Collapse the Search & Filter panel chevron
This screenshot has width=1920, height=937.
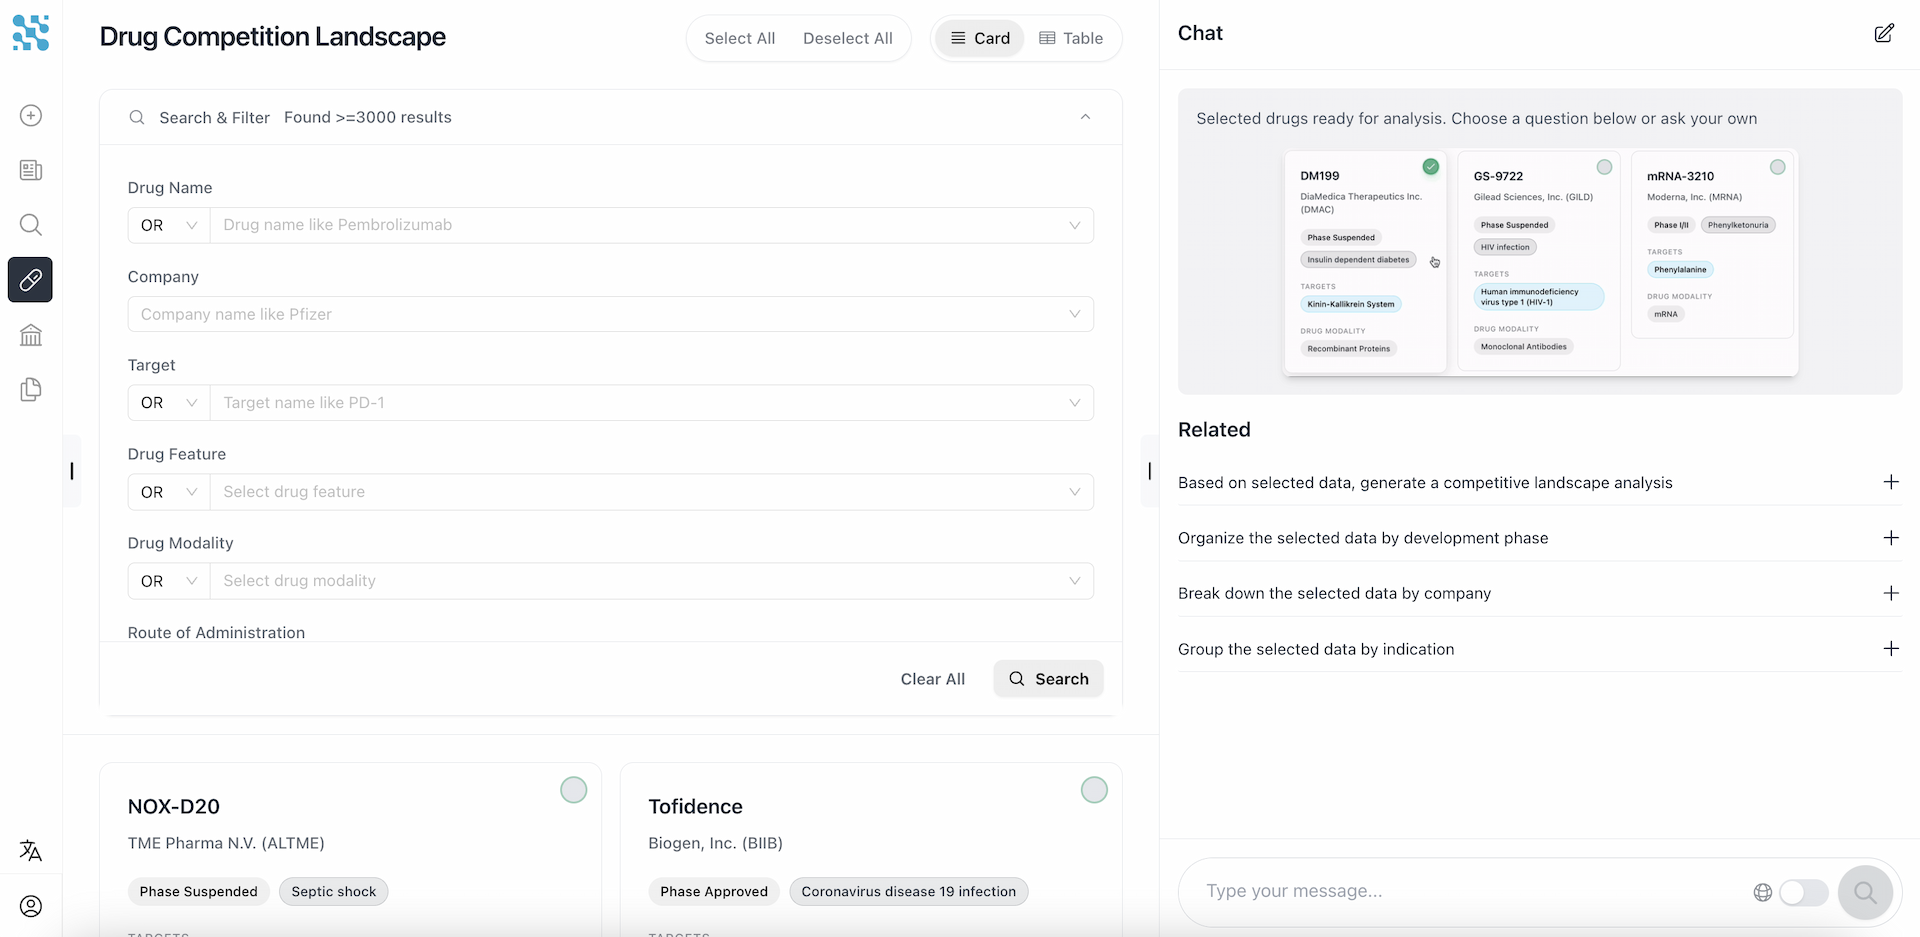click(x=1085, y=118)
